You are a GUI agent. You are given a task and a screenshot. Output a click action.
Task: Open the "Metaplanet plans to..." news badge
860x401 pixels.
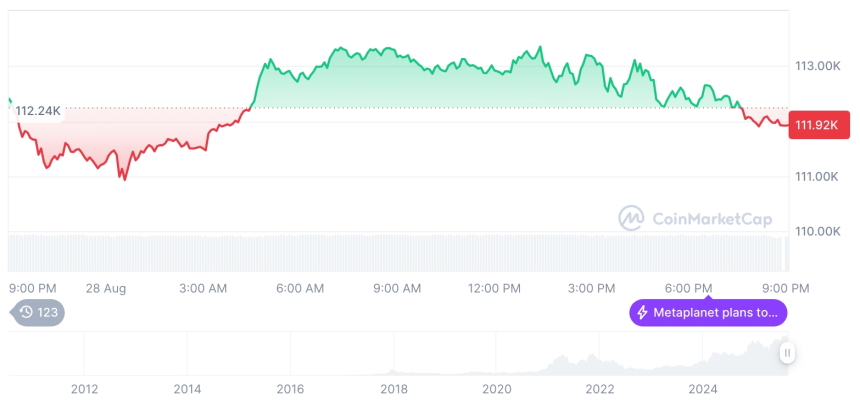pyautogui.click(x=708, y=313)
